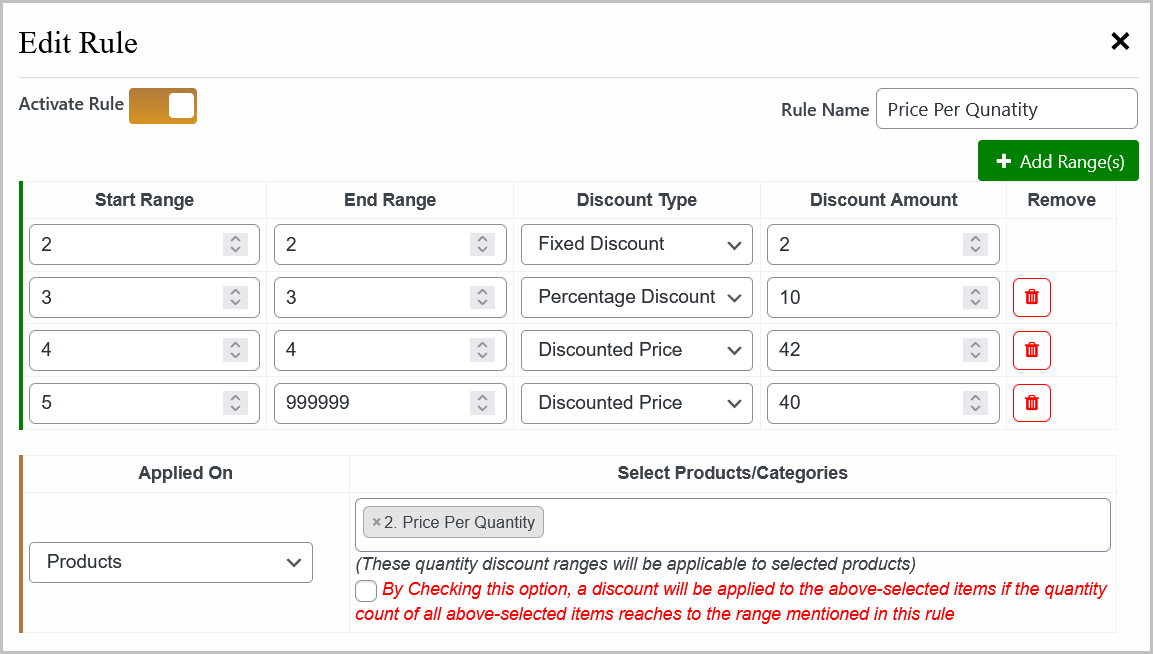Screen dimensions: 1153x654
Task: Click the Add Range(s) button
Action: pyautogui.click(x=1058, y=160)
